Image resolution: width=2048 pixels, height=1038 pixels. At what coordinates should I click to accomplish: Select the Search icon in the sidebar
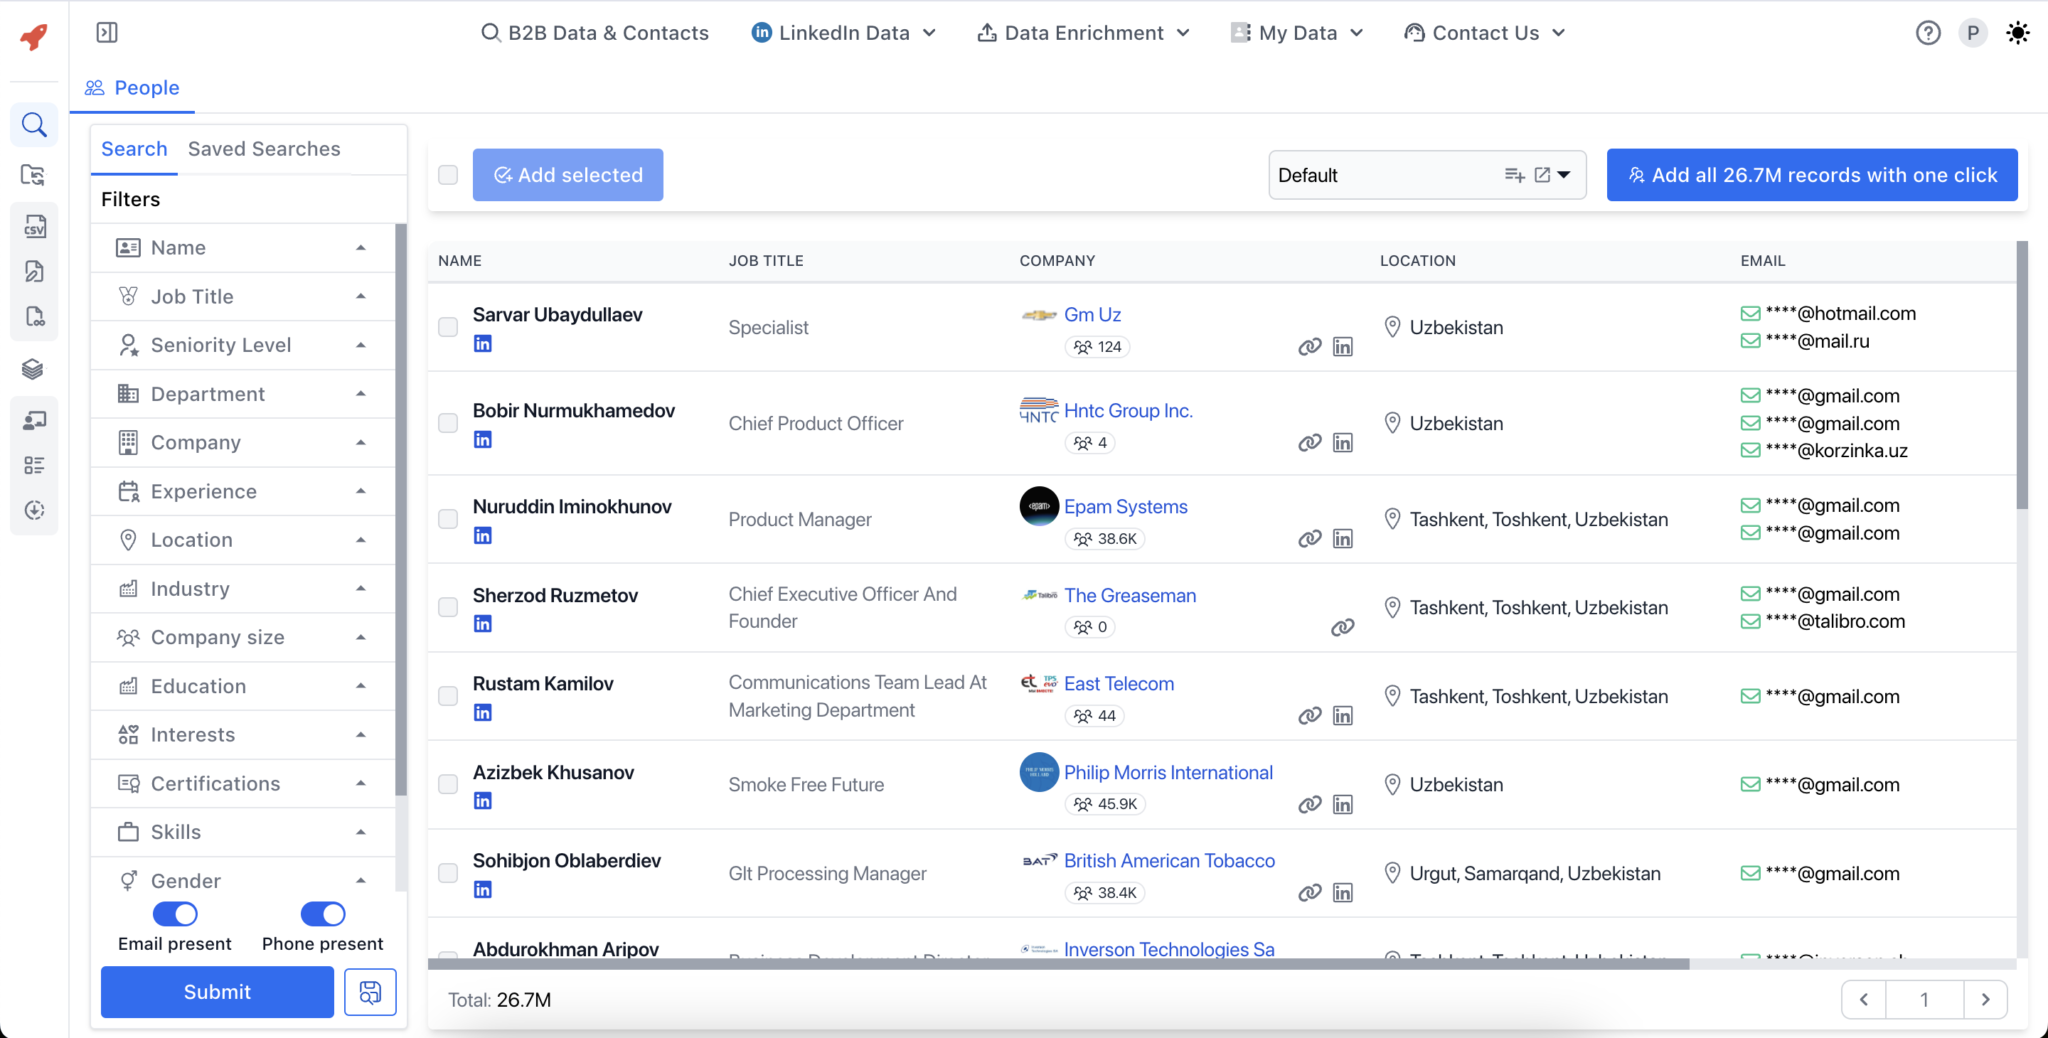[x=34, y=124]
